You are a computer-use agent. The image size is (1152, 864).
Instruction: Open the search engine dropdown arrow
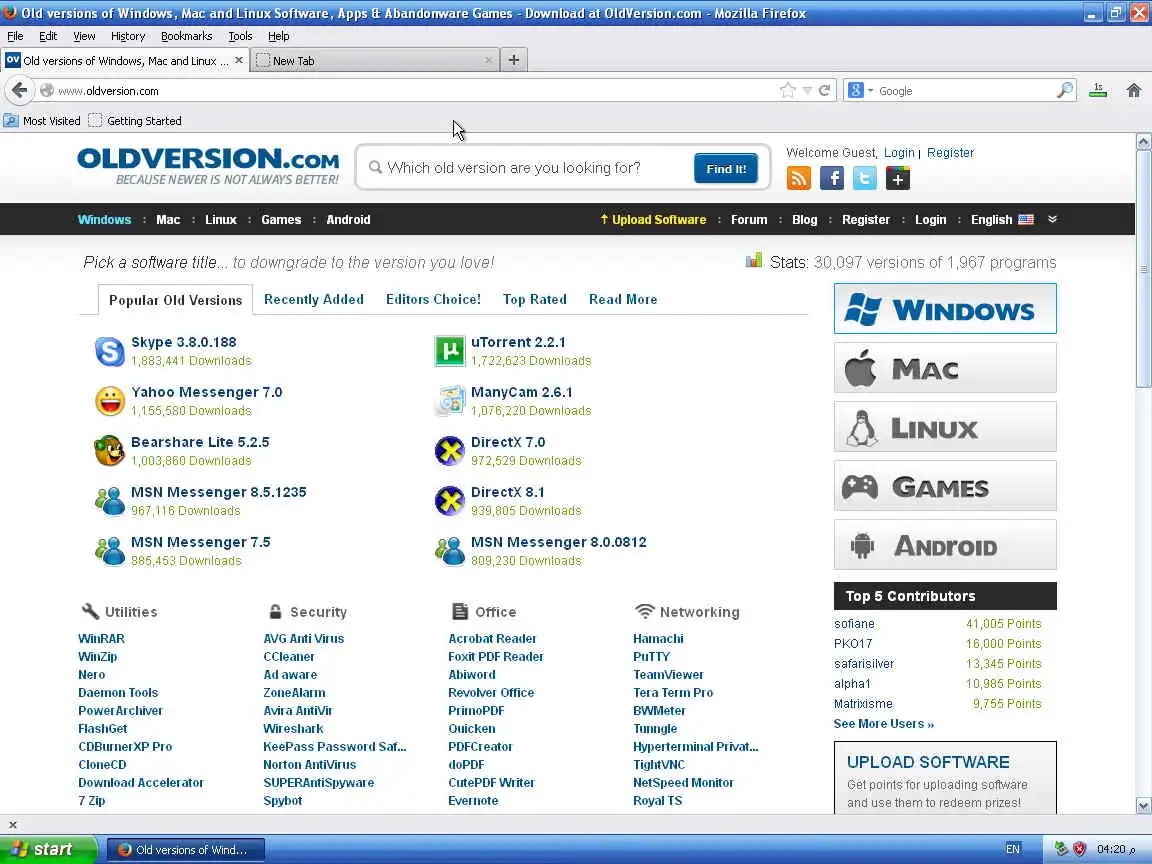pyautogui.click(x=871, y=91)
